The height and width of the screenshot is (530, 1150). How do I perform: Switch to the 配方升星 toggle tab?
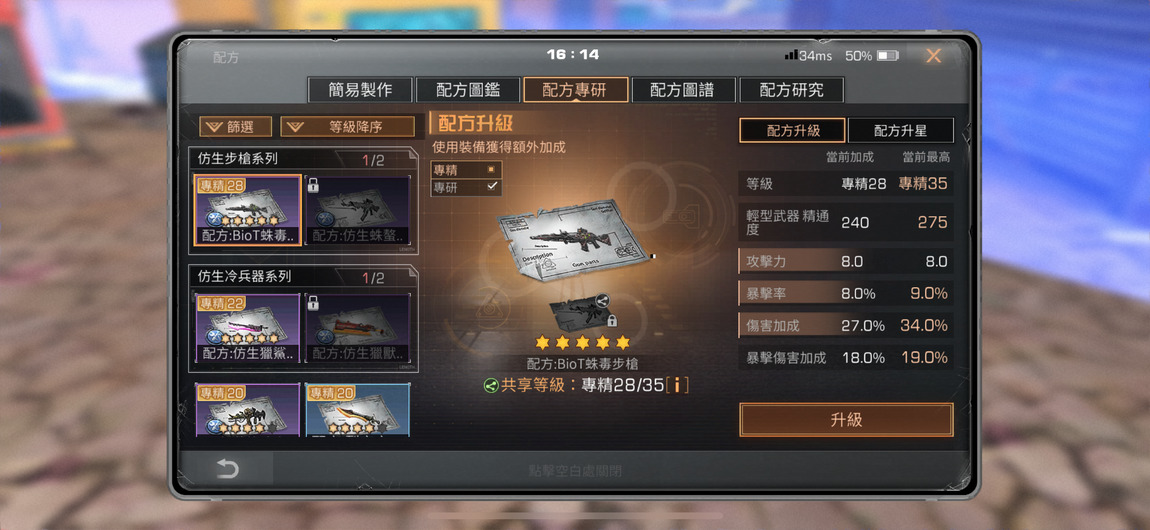tap(901, 130)
